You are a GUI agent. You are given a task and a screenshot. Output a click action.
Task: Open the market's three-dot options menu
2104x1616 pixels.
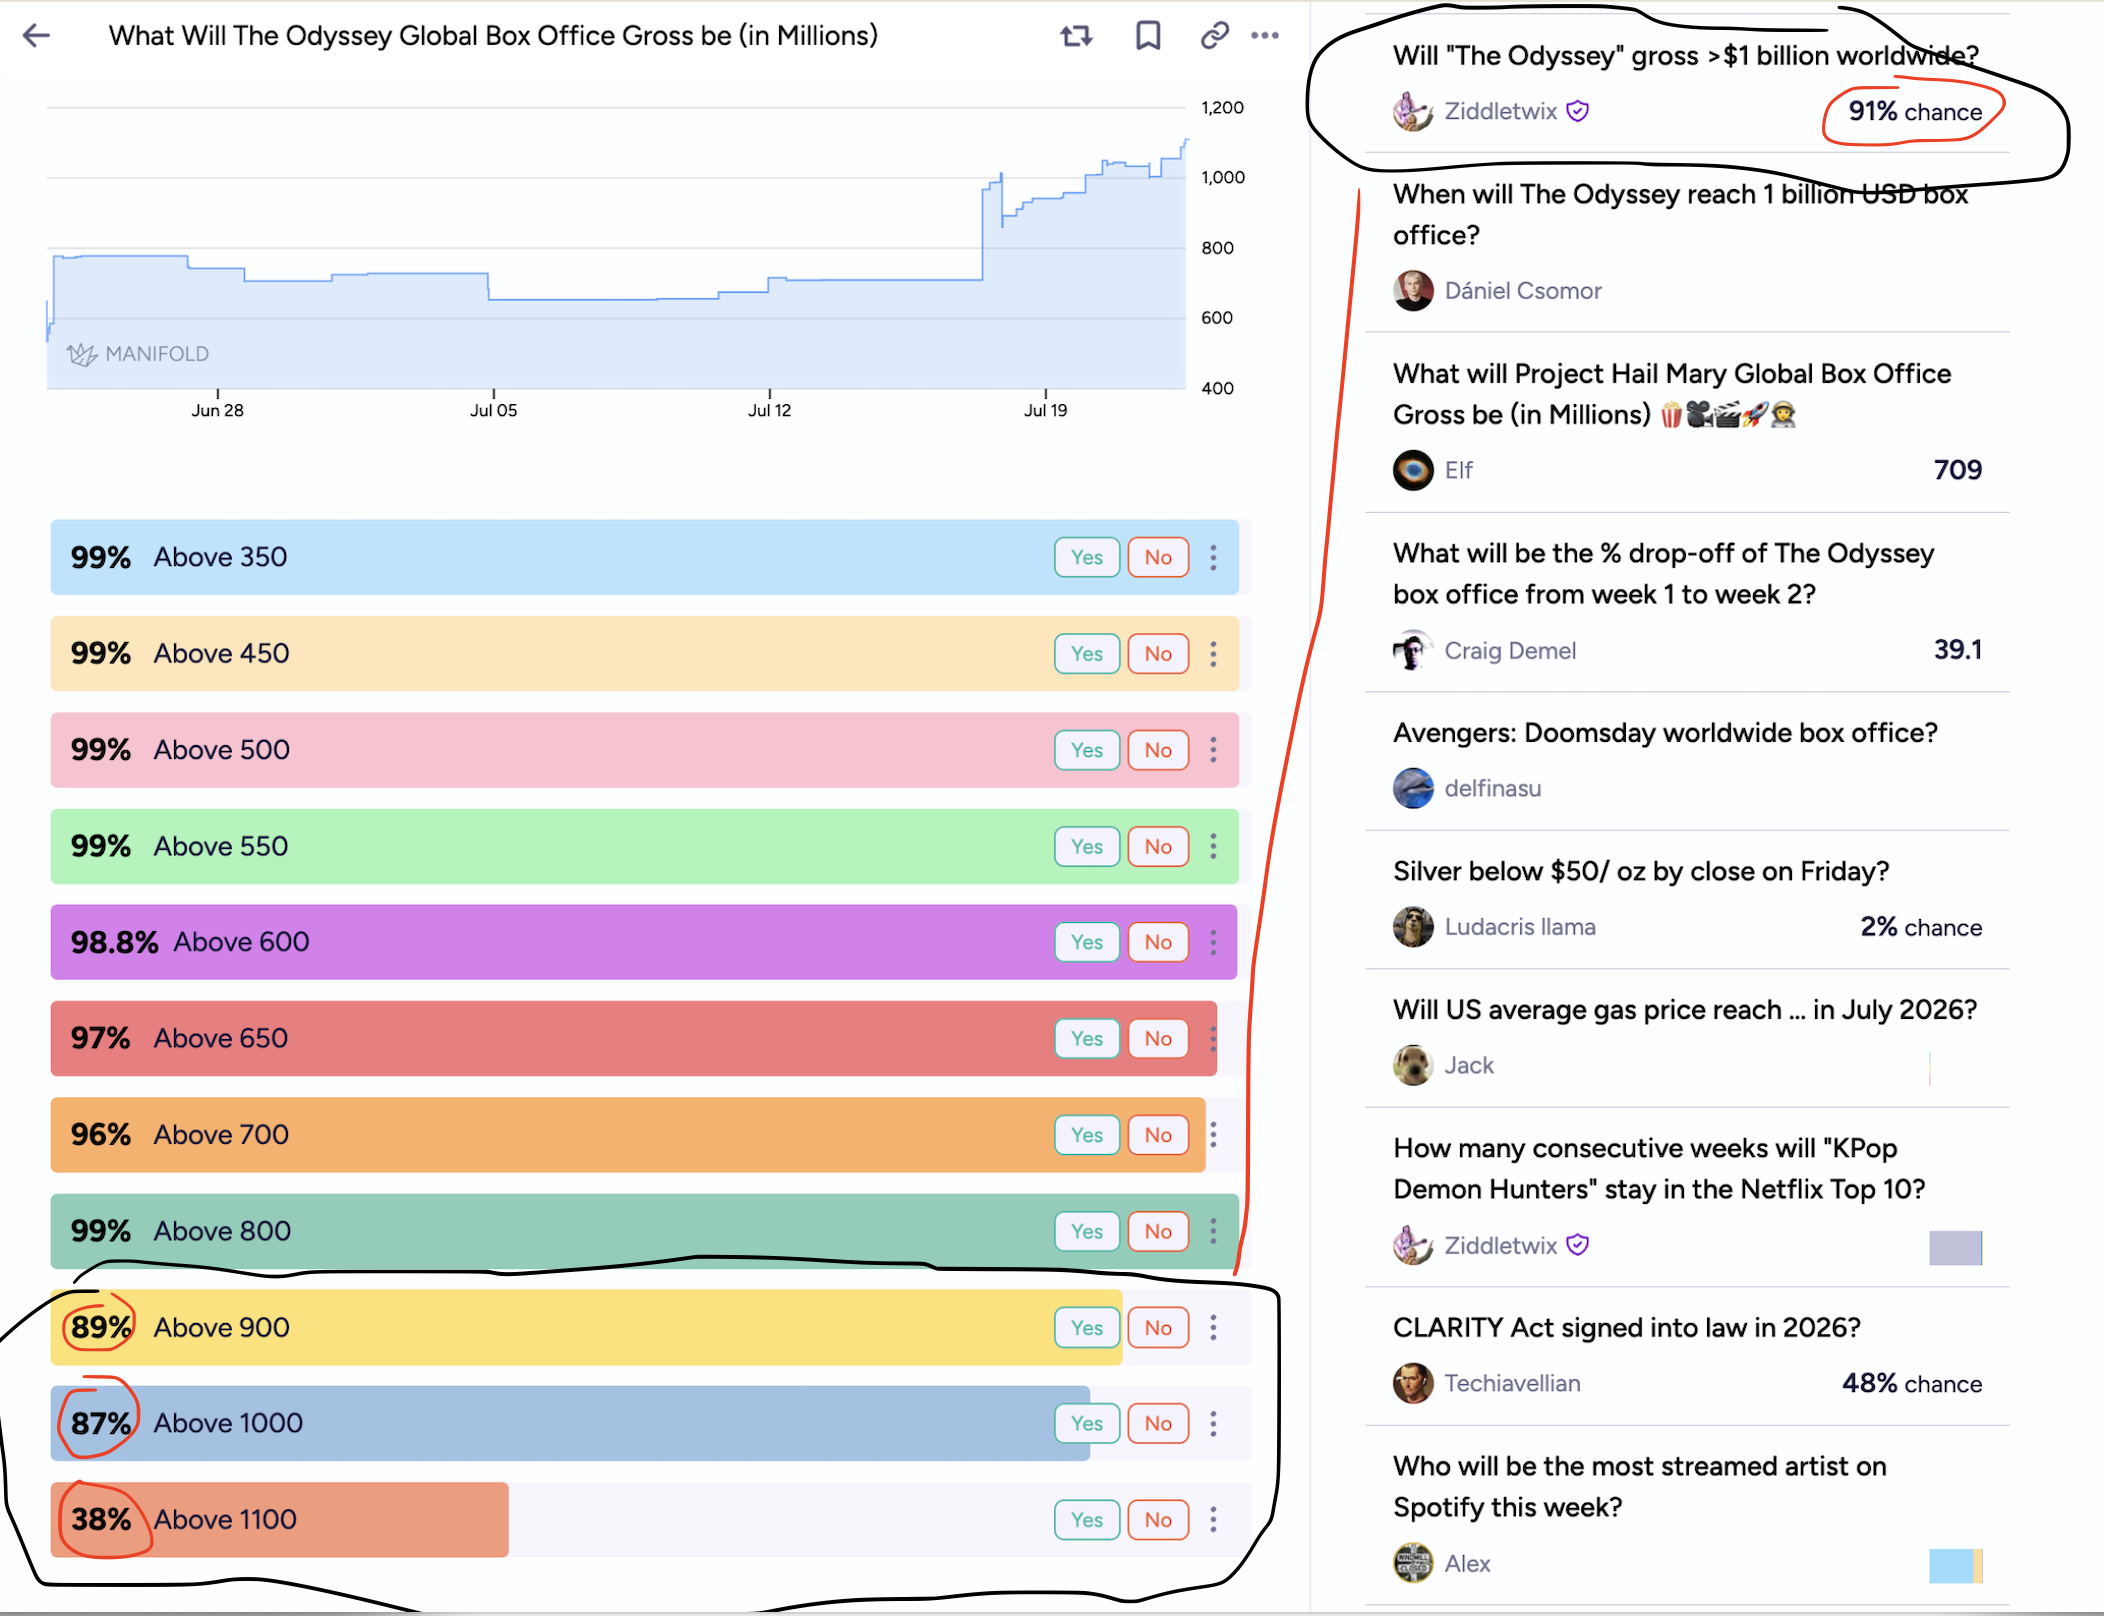1265,36
